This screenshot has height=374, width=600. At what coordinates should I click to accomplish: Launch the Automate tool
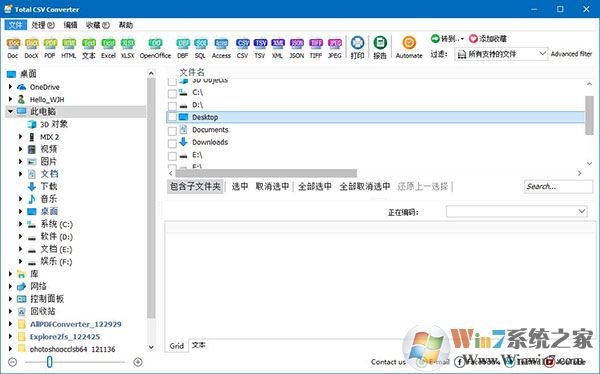pyautogui.click(x=409, y=48)
